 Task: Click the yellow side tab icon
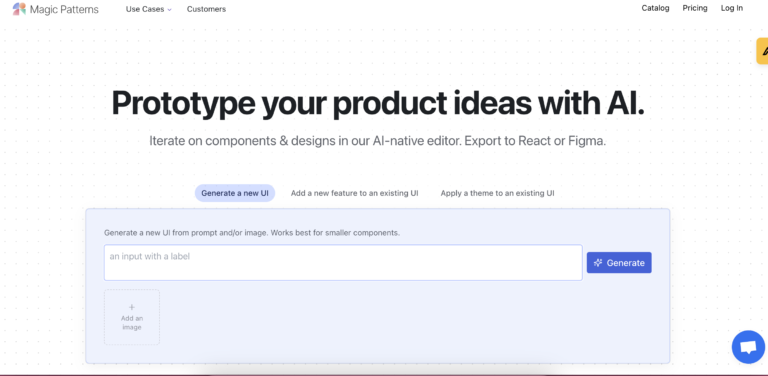pyautogui.click(x=764, y=51)
